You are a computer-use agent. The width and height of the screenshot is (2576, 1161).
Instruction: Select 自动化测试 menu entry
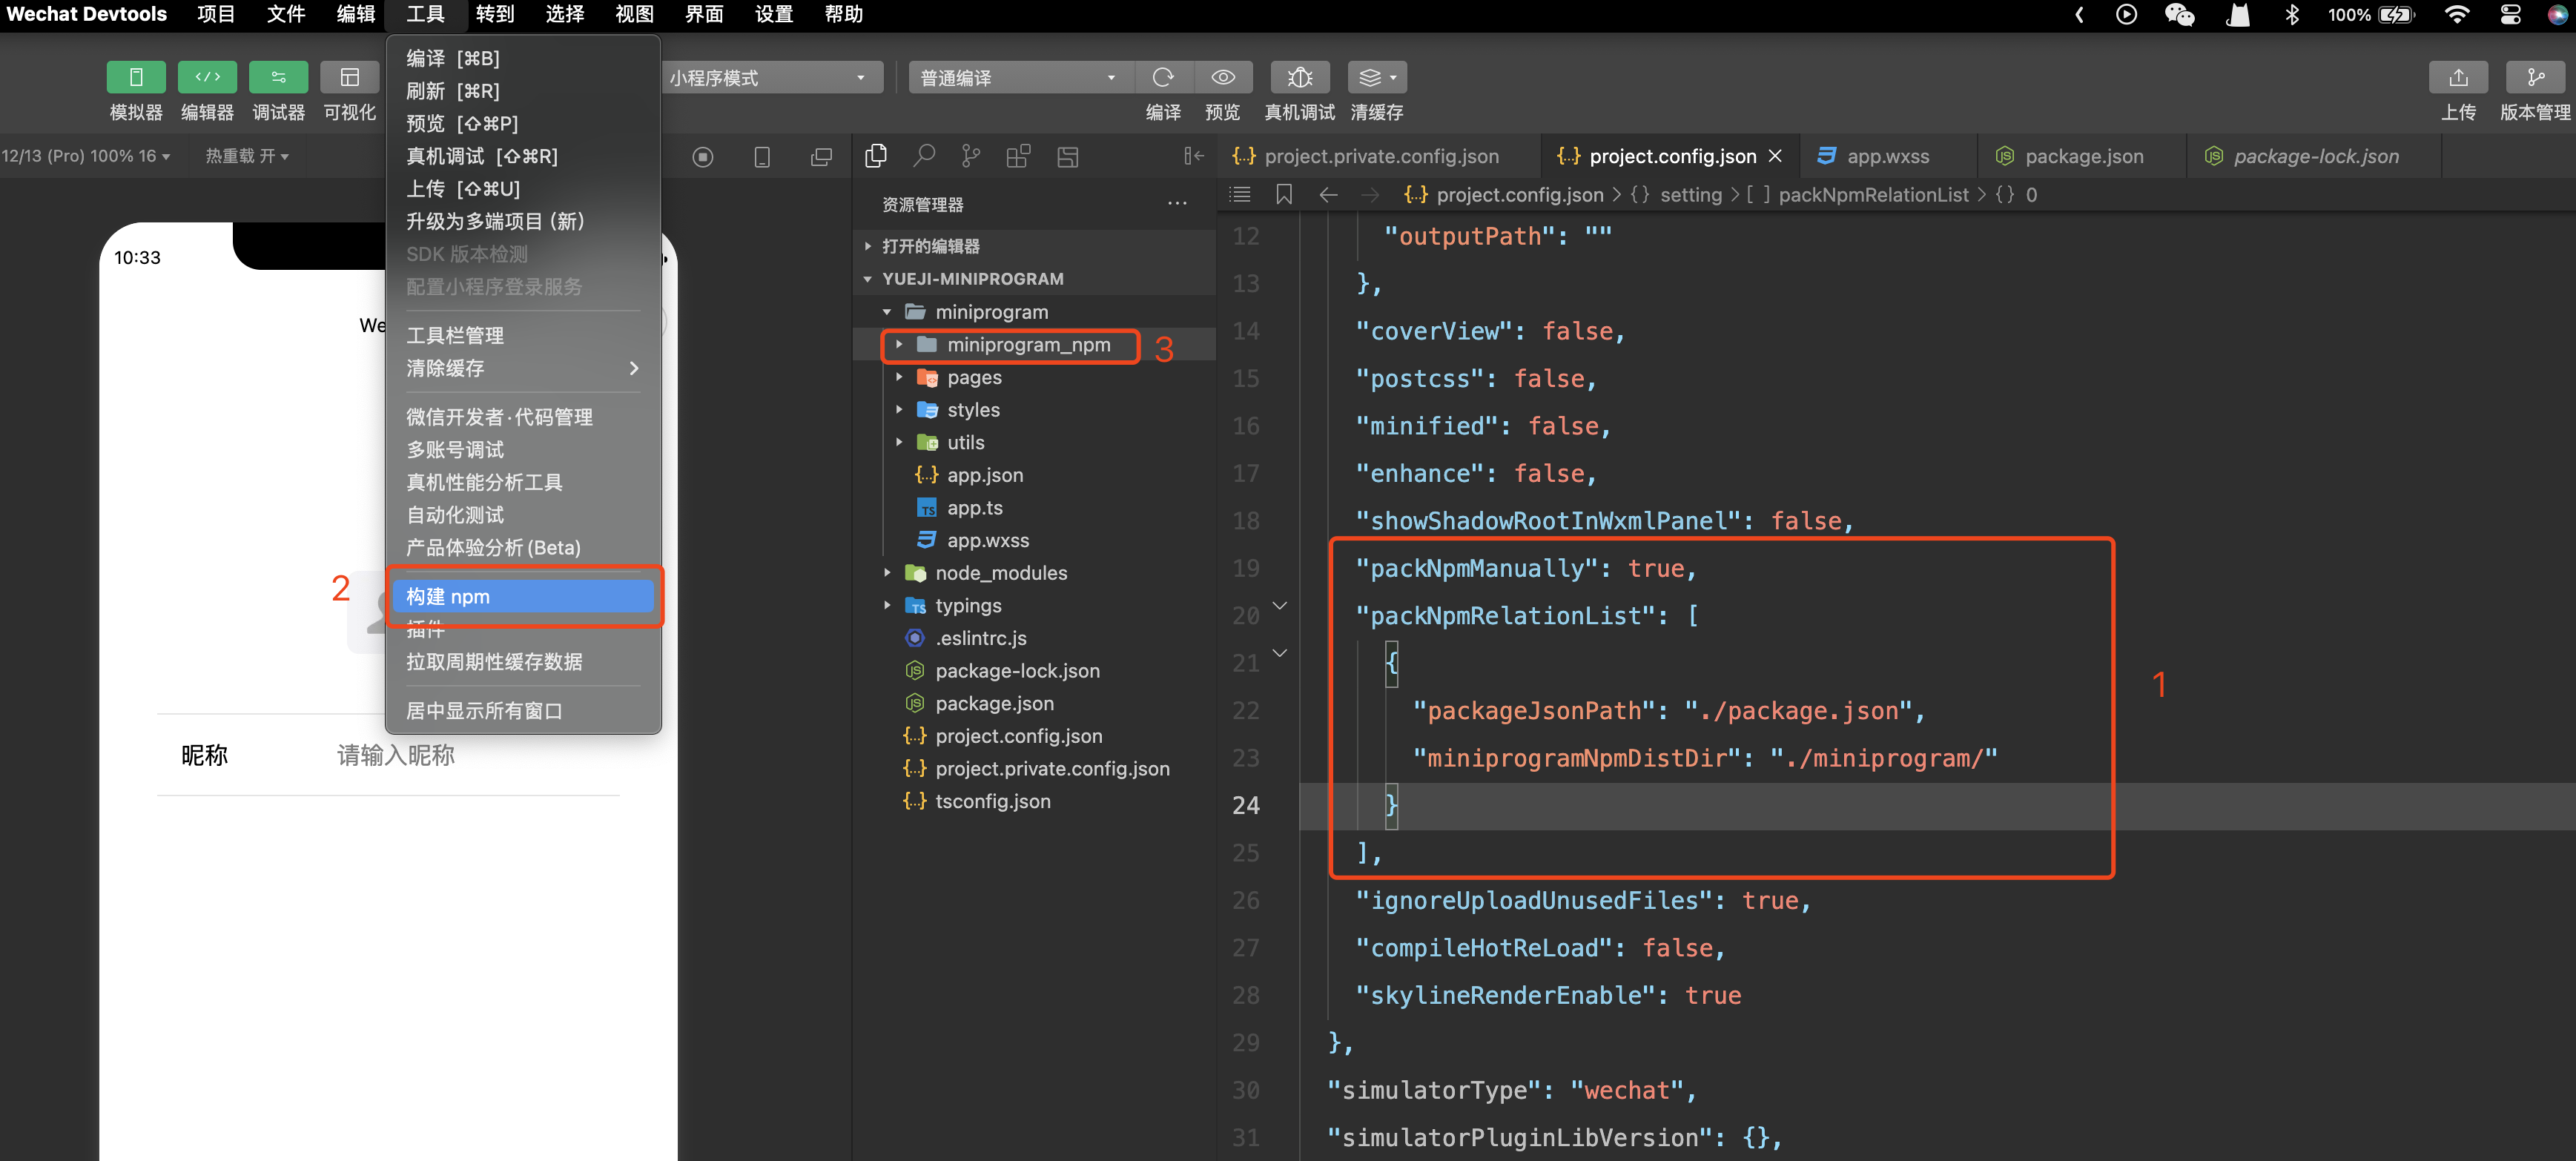click(x=523, y=514)
